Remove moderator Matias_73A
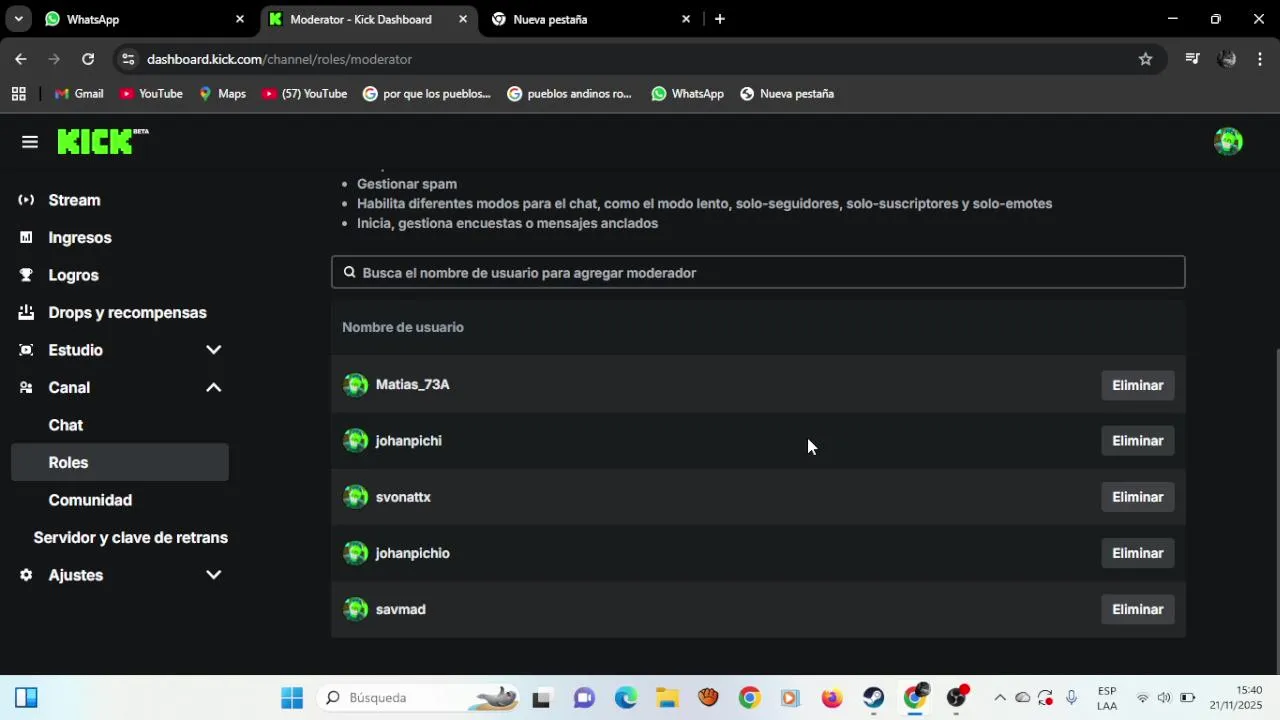Screen dimensions: 1280x720 coord(1137,385)
